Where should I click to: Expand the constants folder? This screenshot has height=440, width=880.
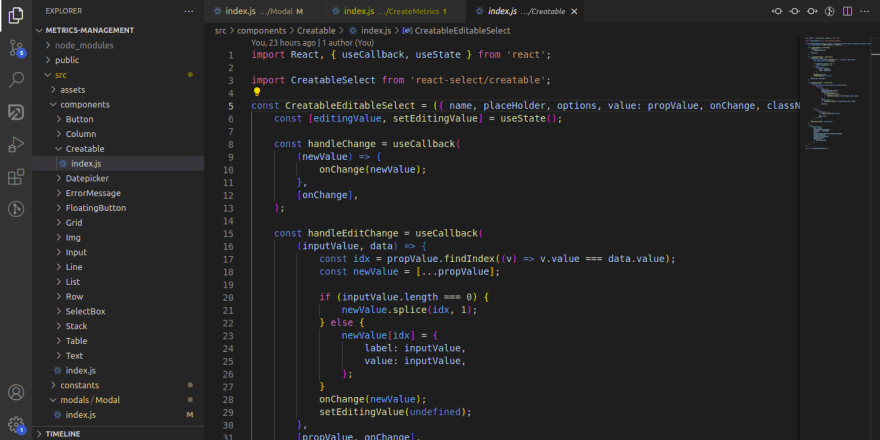(119, 385)
